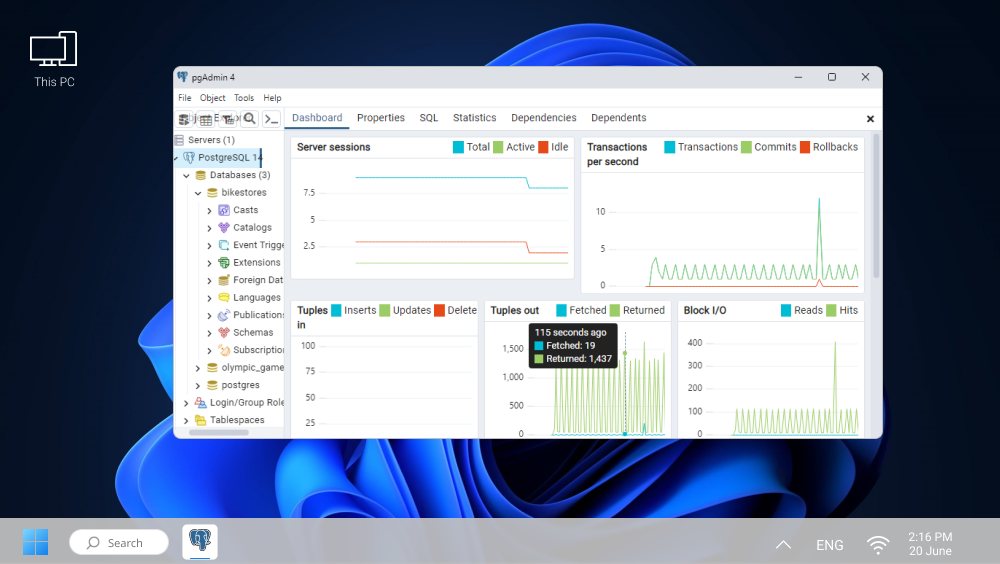Switch to the Properties tab
This screenshot has width=1000, height=564.
click(381, 117)
